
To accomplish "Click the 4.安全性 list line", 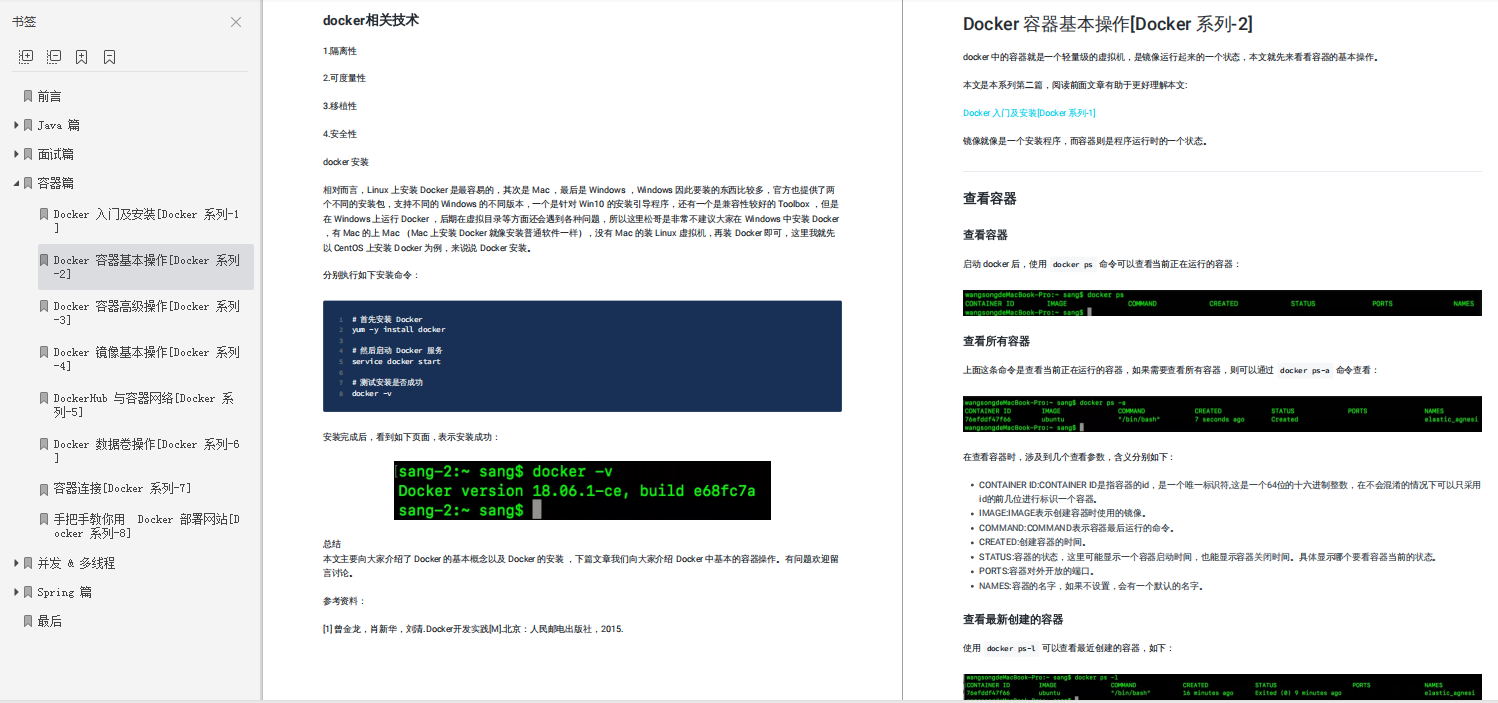I will (340, 134).
